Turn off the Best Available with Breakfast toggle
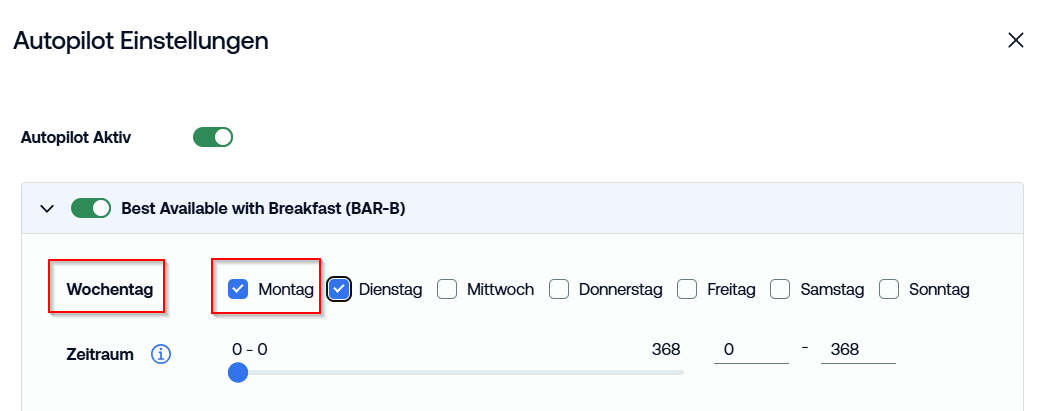This screenshot has height=411, width=1044. click(91, 208)
